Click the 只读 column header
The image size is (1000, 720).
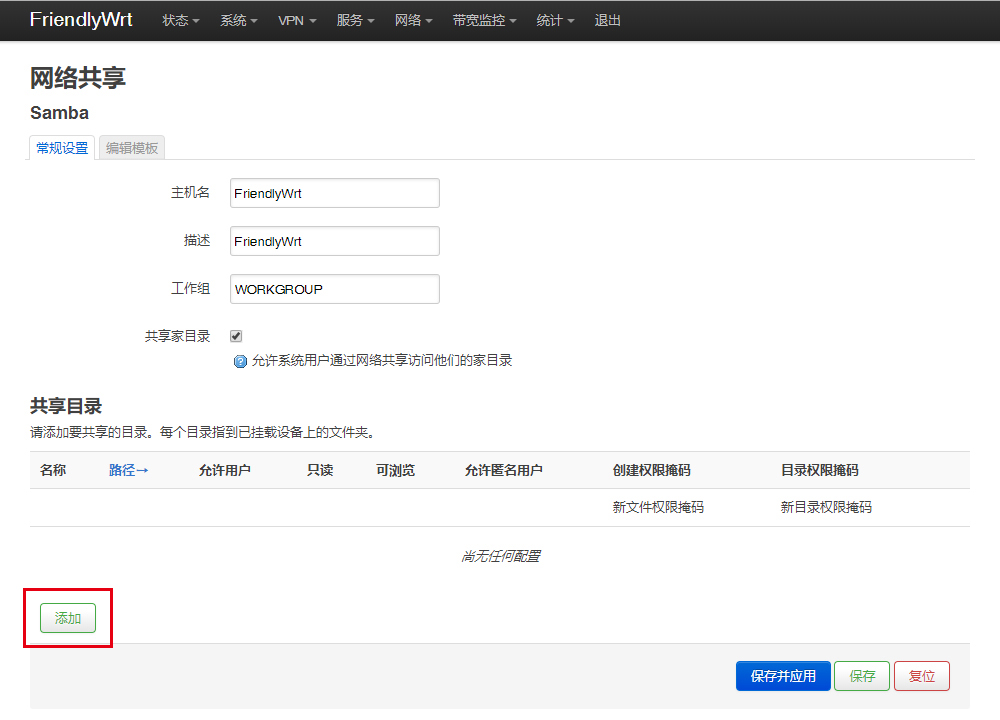pos(320,471)
